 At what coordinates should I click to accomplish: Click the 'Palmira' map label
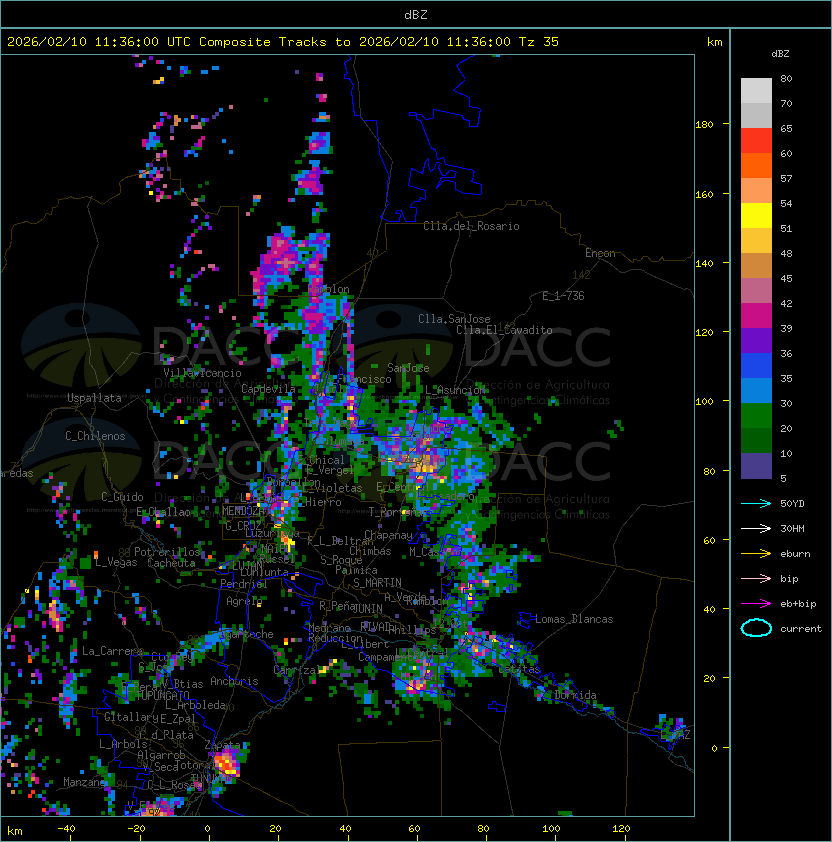click(356, 570)
